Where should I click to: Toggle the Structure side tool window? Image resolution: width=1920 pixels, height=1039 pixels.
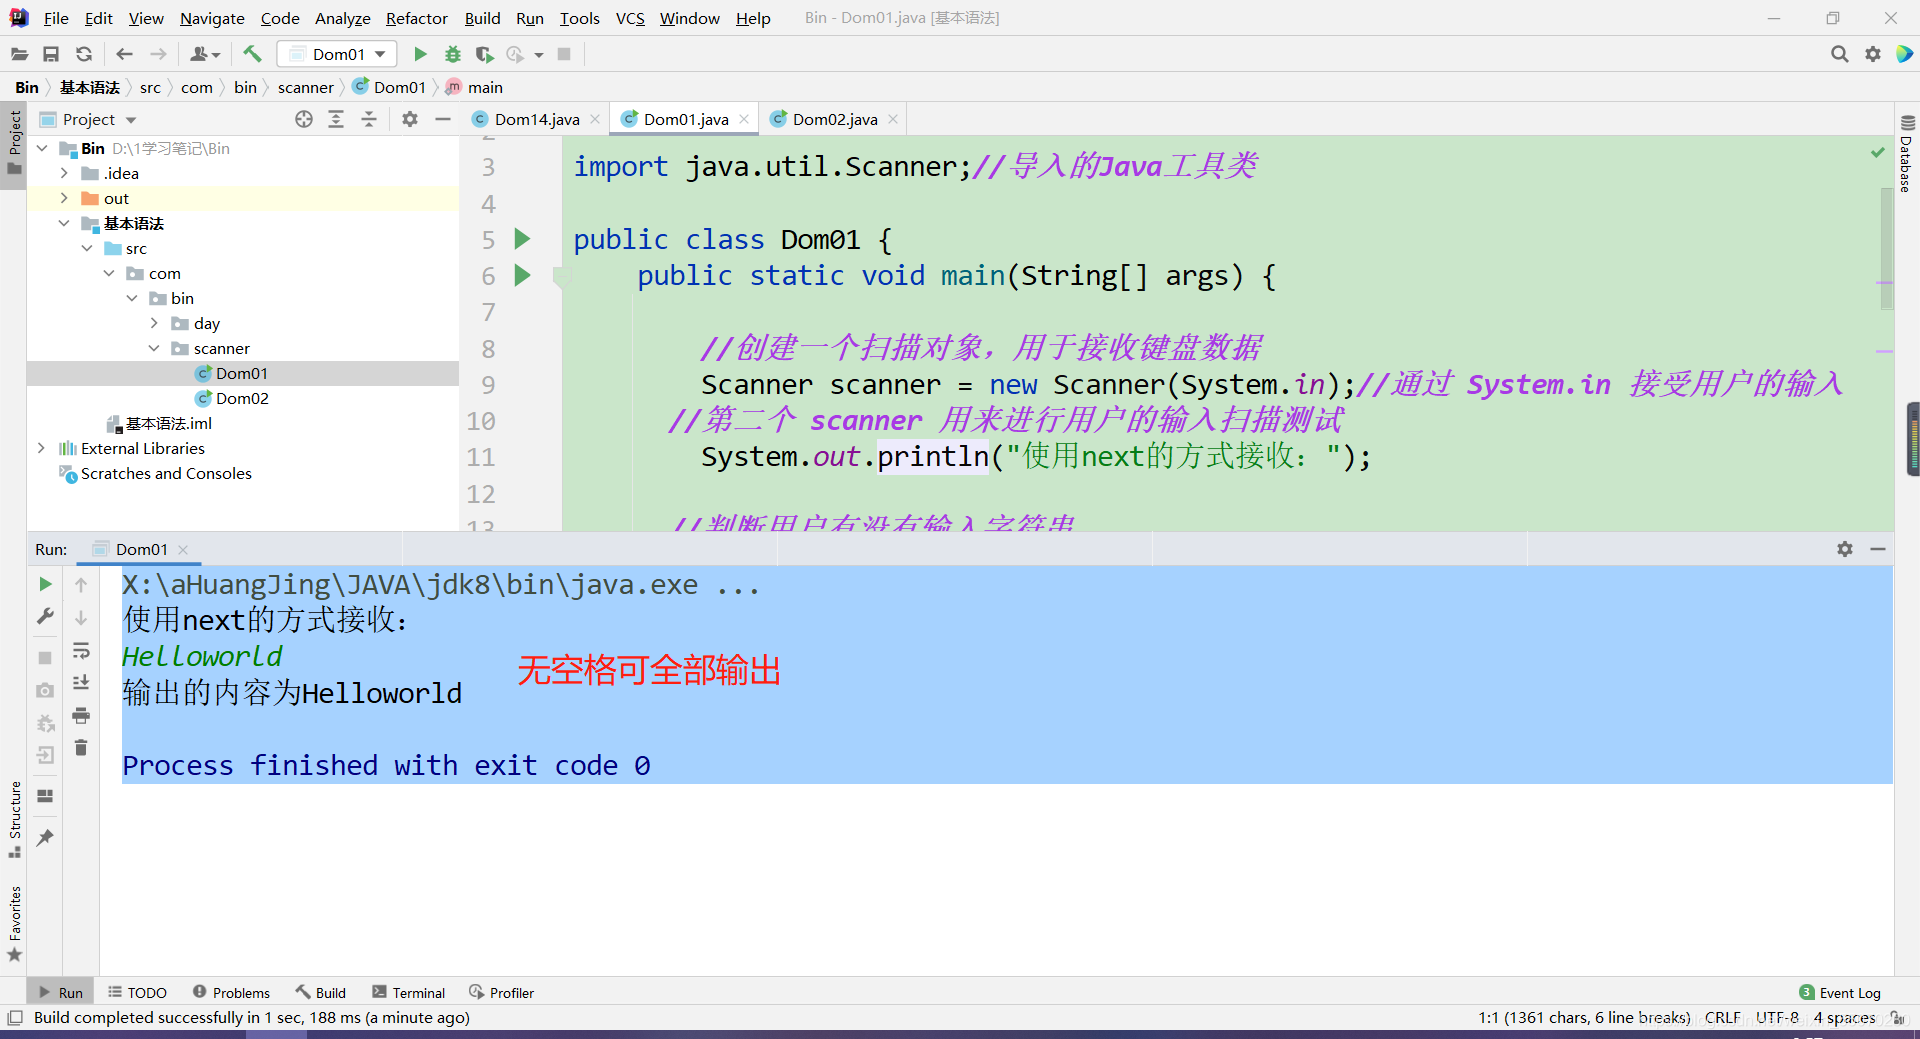[14, 820]
